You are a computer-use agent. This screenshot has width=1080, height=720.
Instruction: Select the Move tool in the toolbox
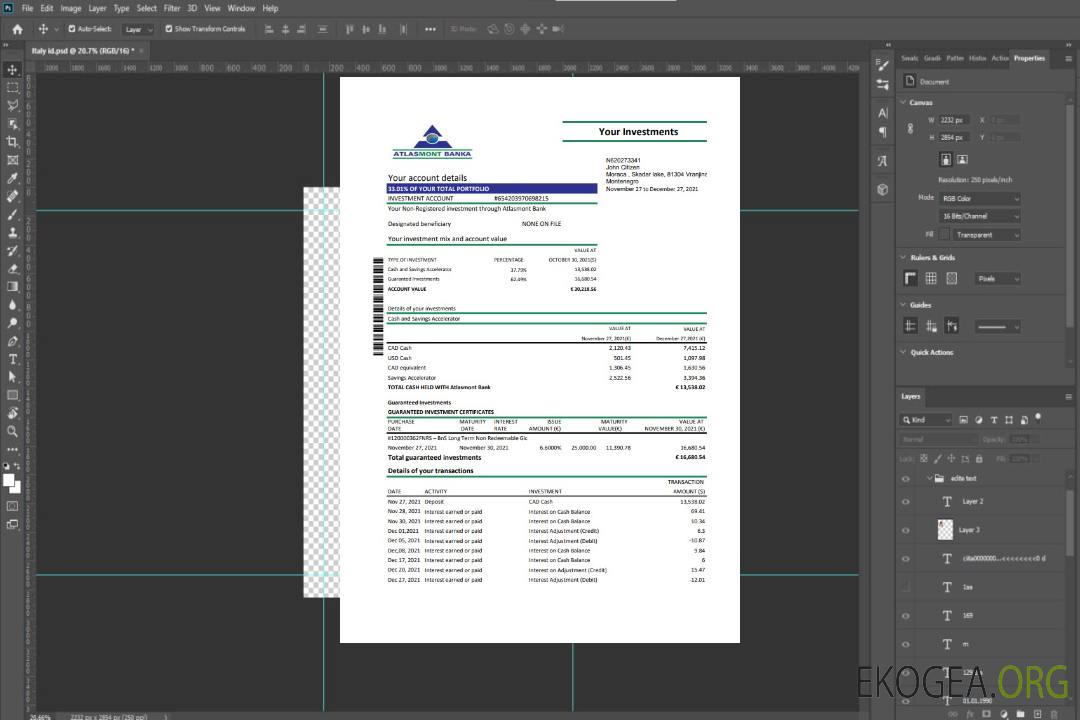pos(12,70)
